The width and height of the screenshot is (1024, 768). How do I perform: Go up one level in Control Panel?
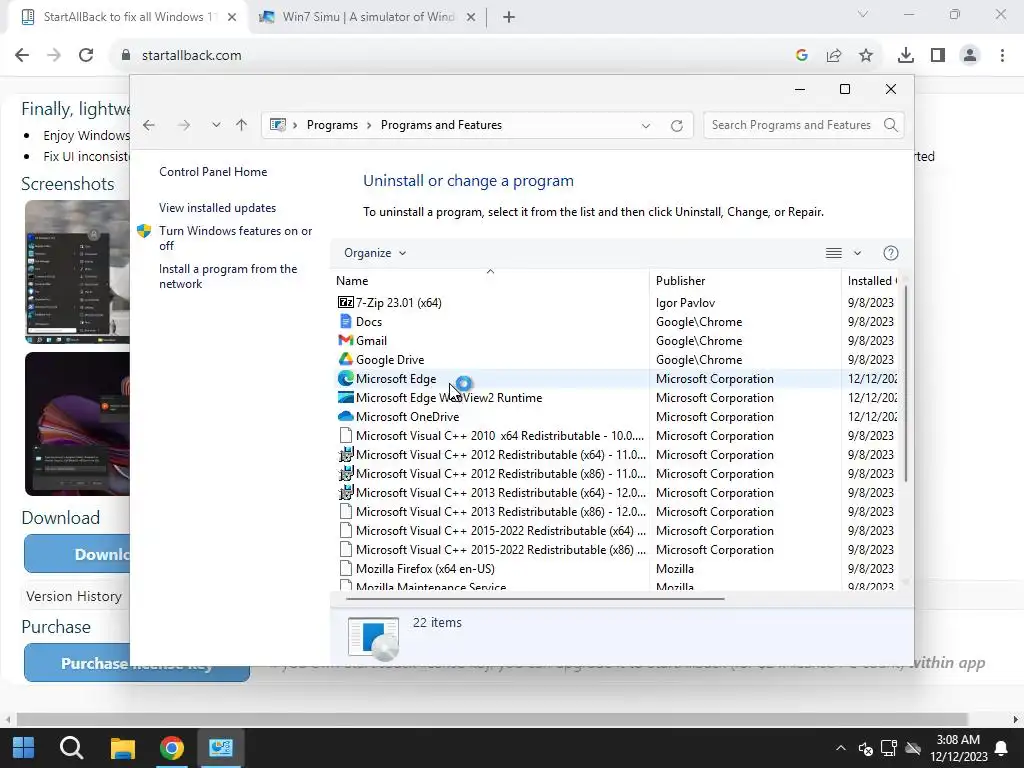pyautogui.click(x=242, y=125)
